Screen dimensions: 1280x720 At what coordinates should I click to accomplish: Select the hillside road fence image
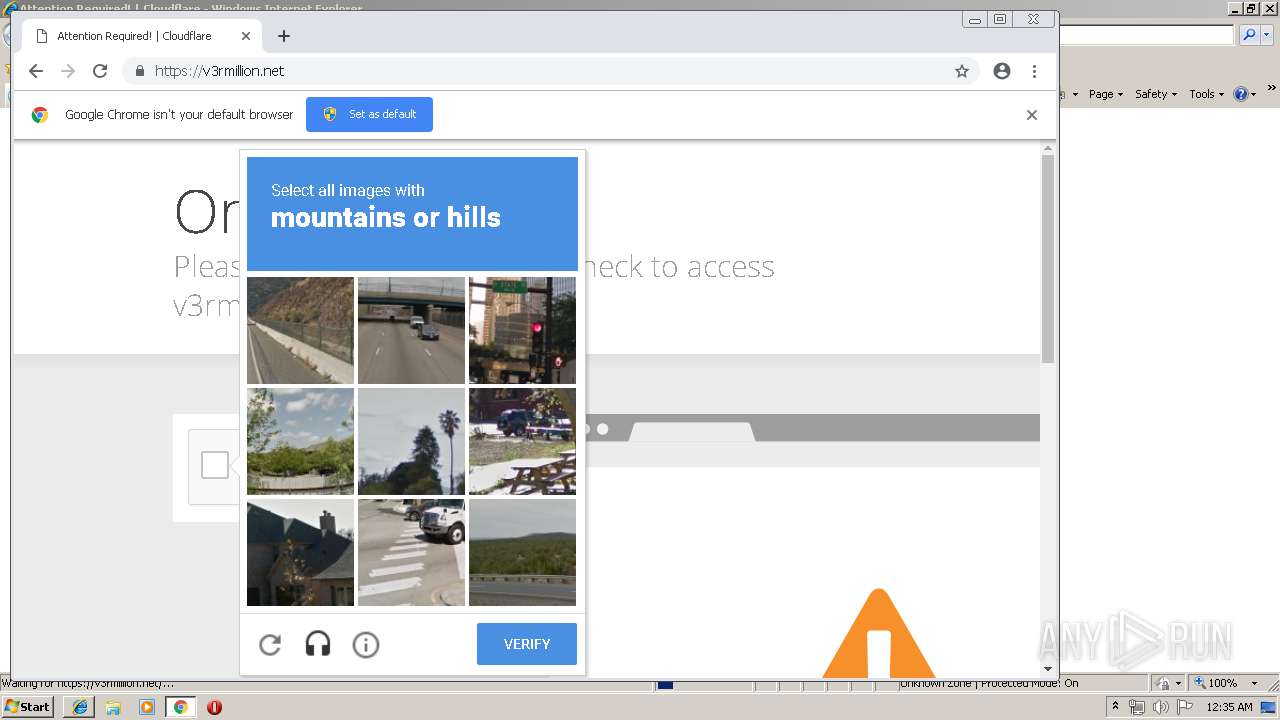tap(300, 330)
